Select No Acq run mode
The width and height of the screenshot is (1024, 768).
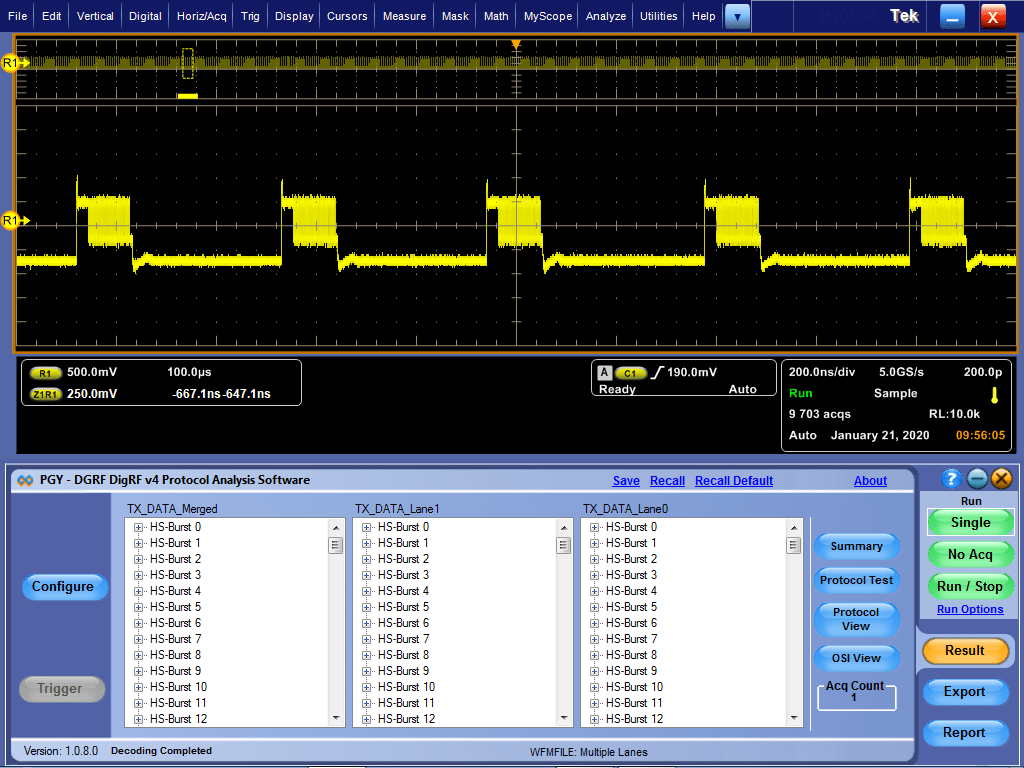tap(970, 554)
